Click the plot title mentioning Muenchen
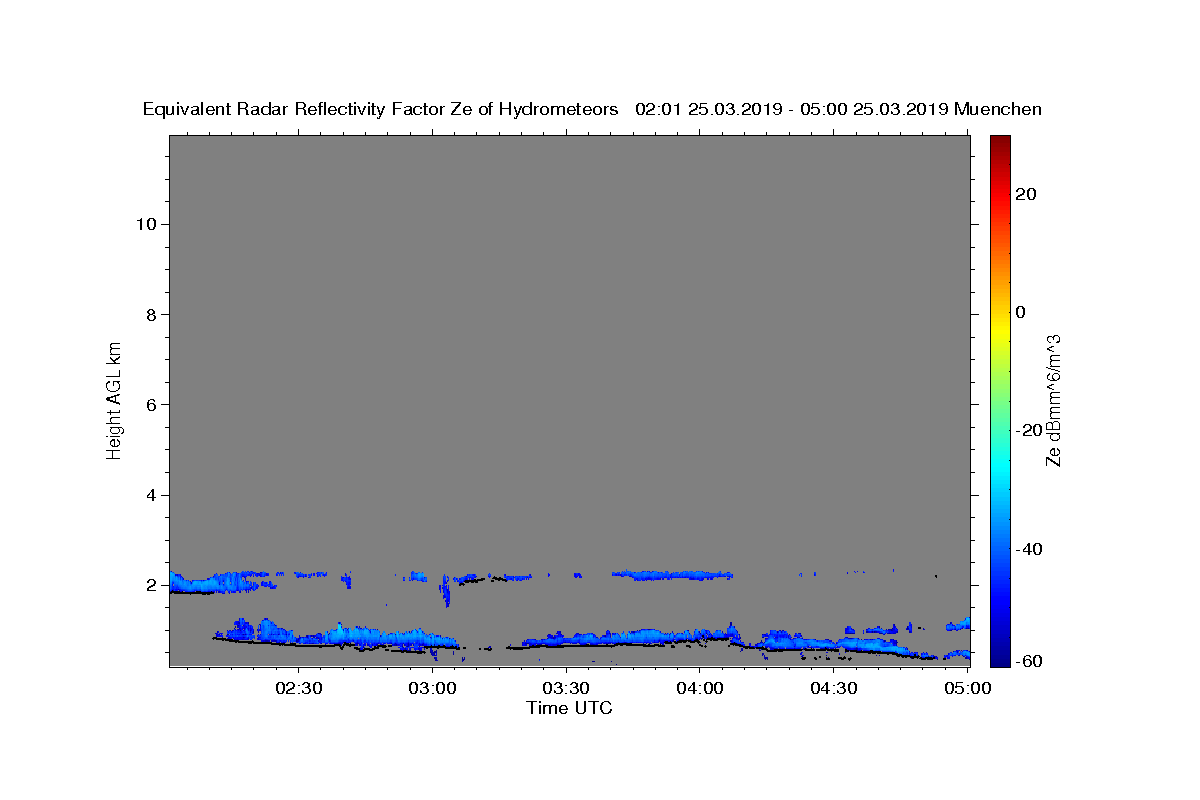The image size is (1200, 800). [592, 109]
